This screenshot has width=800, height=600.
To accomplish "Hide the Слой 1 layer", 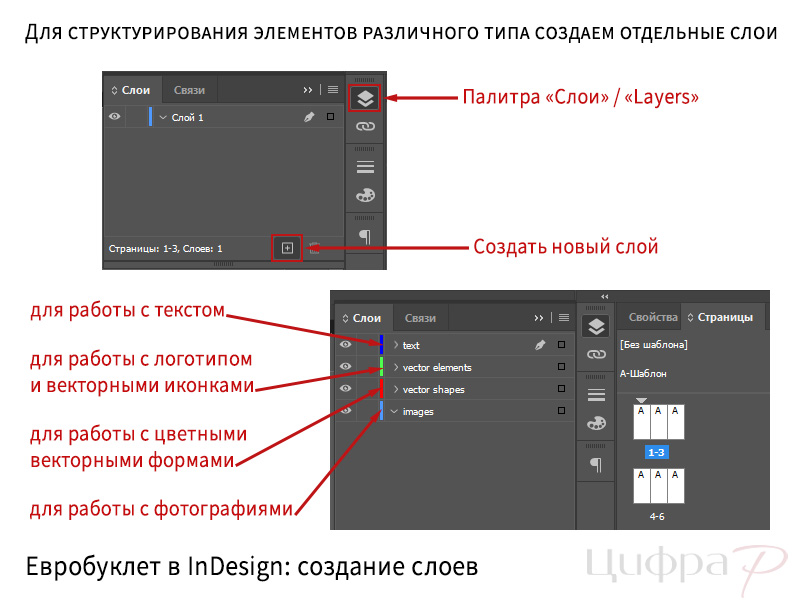I will pyautogui.click(x=114, y=116).
